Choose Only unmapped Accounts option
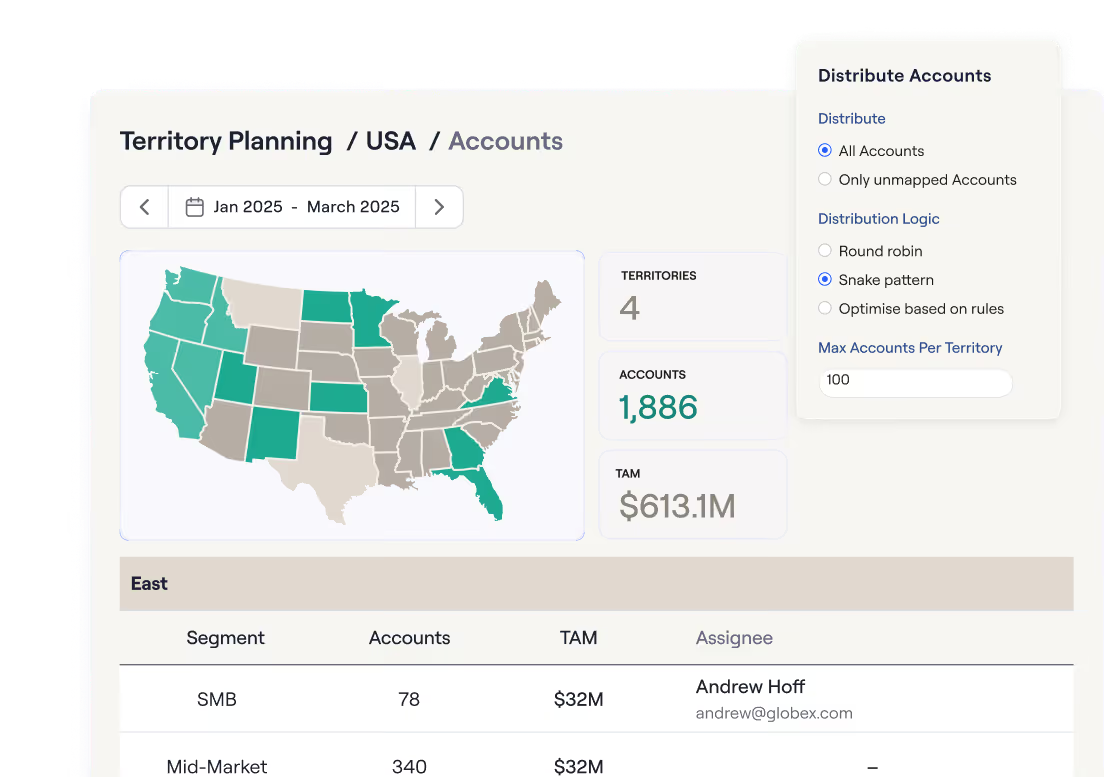This screenshot has height=777, width=1104. 824,179
